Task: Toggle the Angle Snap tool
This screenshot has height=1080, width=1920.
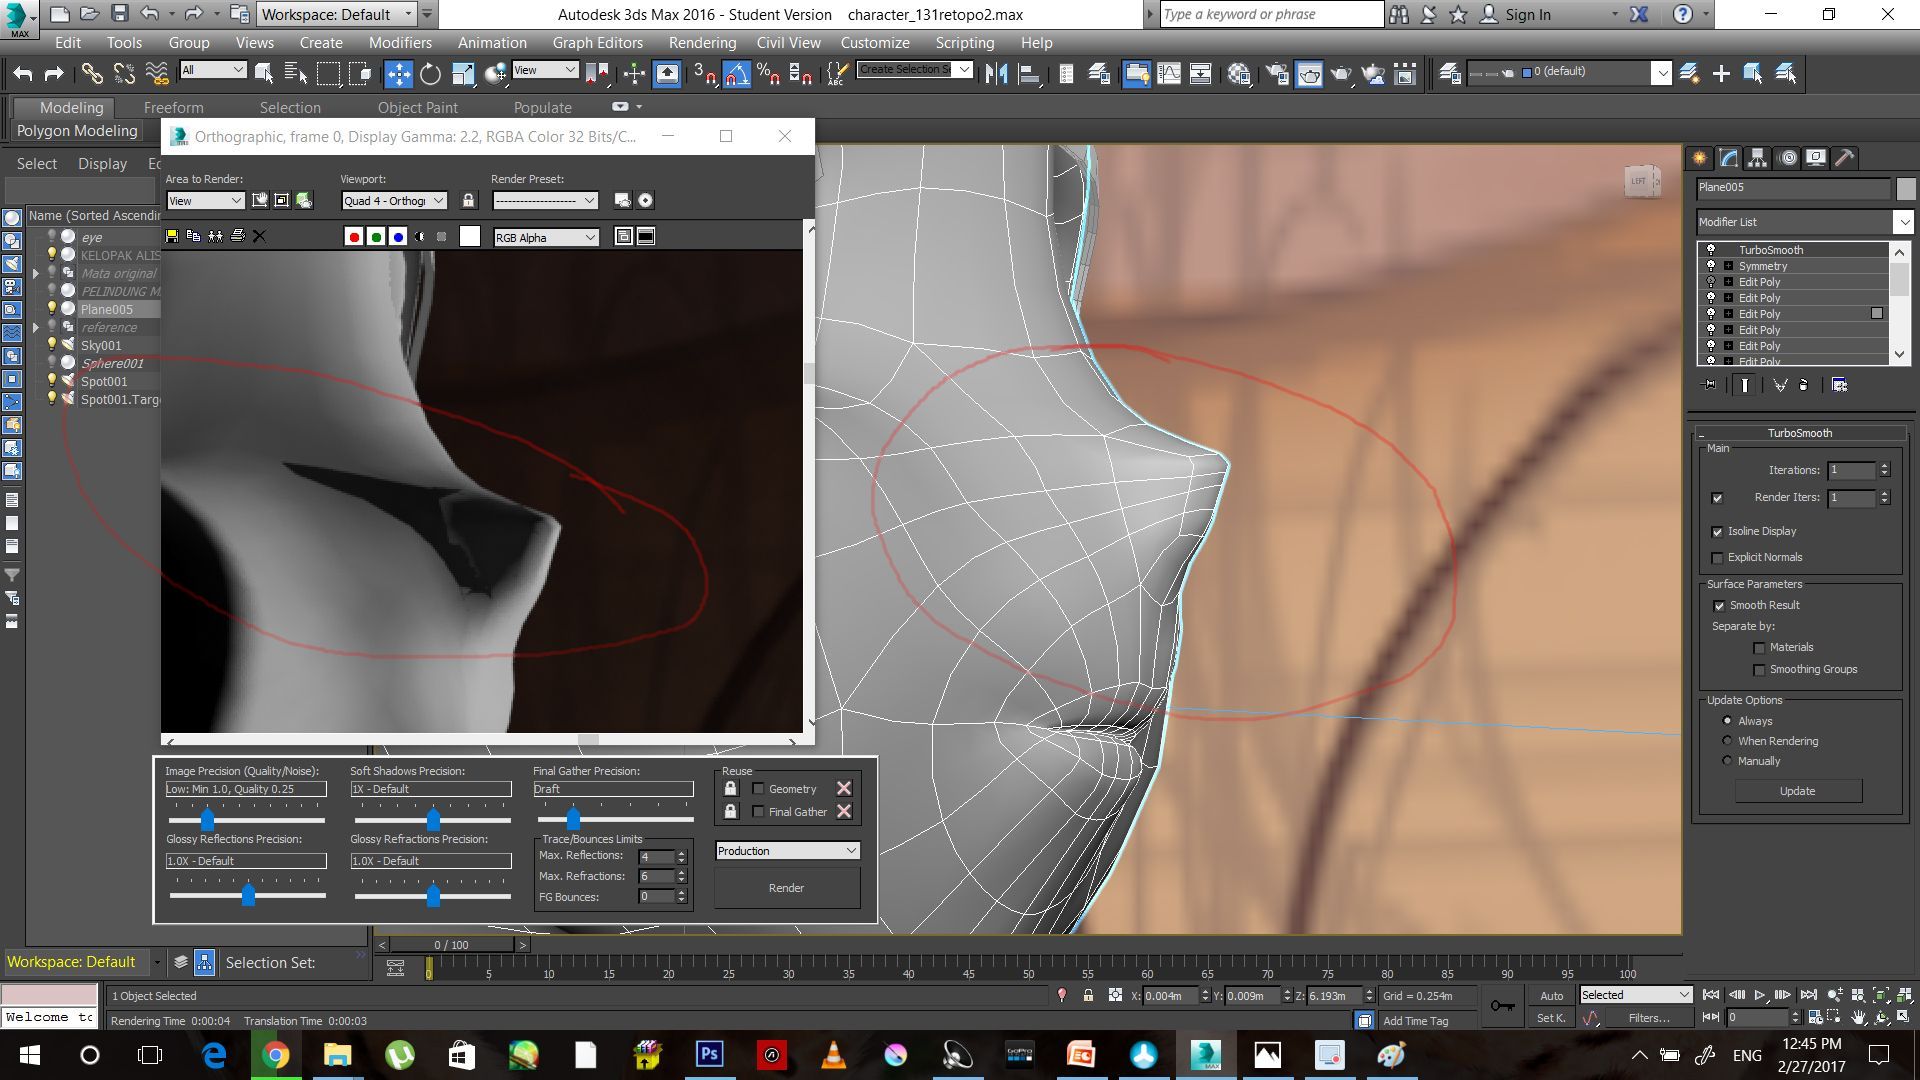Action: [736, 73]
